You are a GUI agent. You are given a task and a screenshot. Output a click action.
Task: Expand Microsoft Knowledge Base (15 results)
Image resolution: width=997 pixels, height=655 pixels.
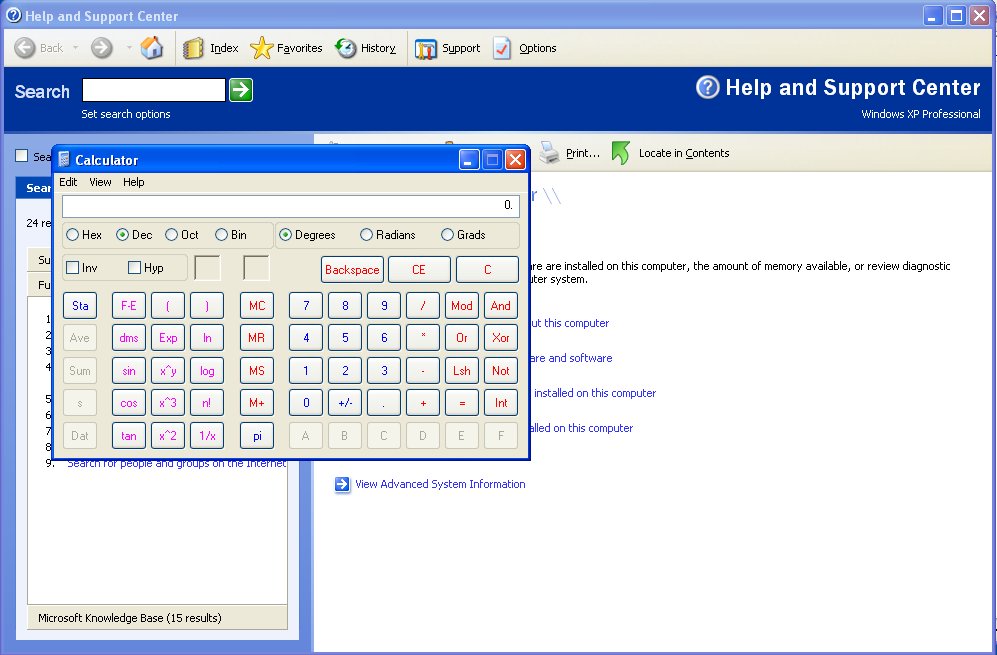(157, 617)
